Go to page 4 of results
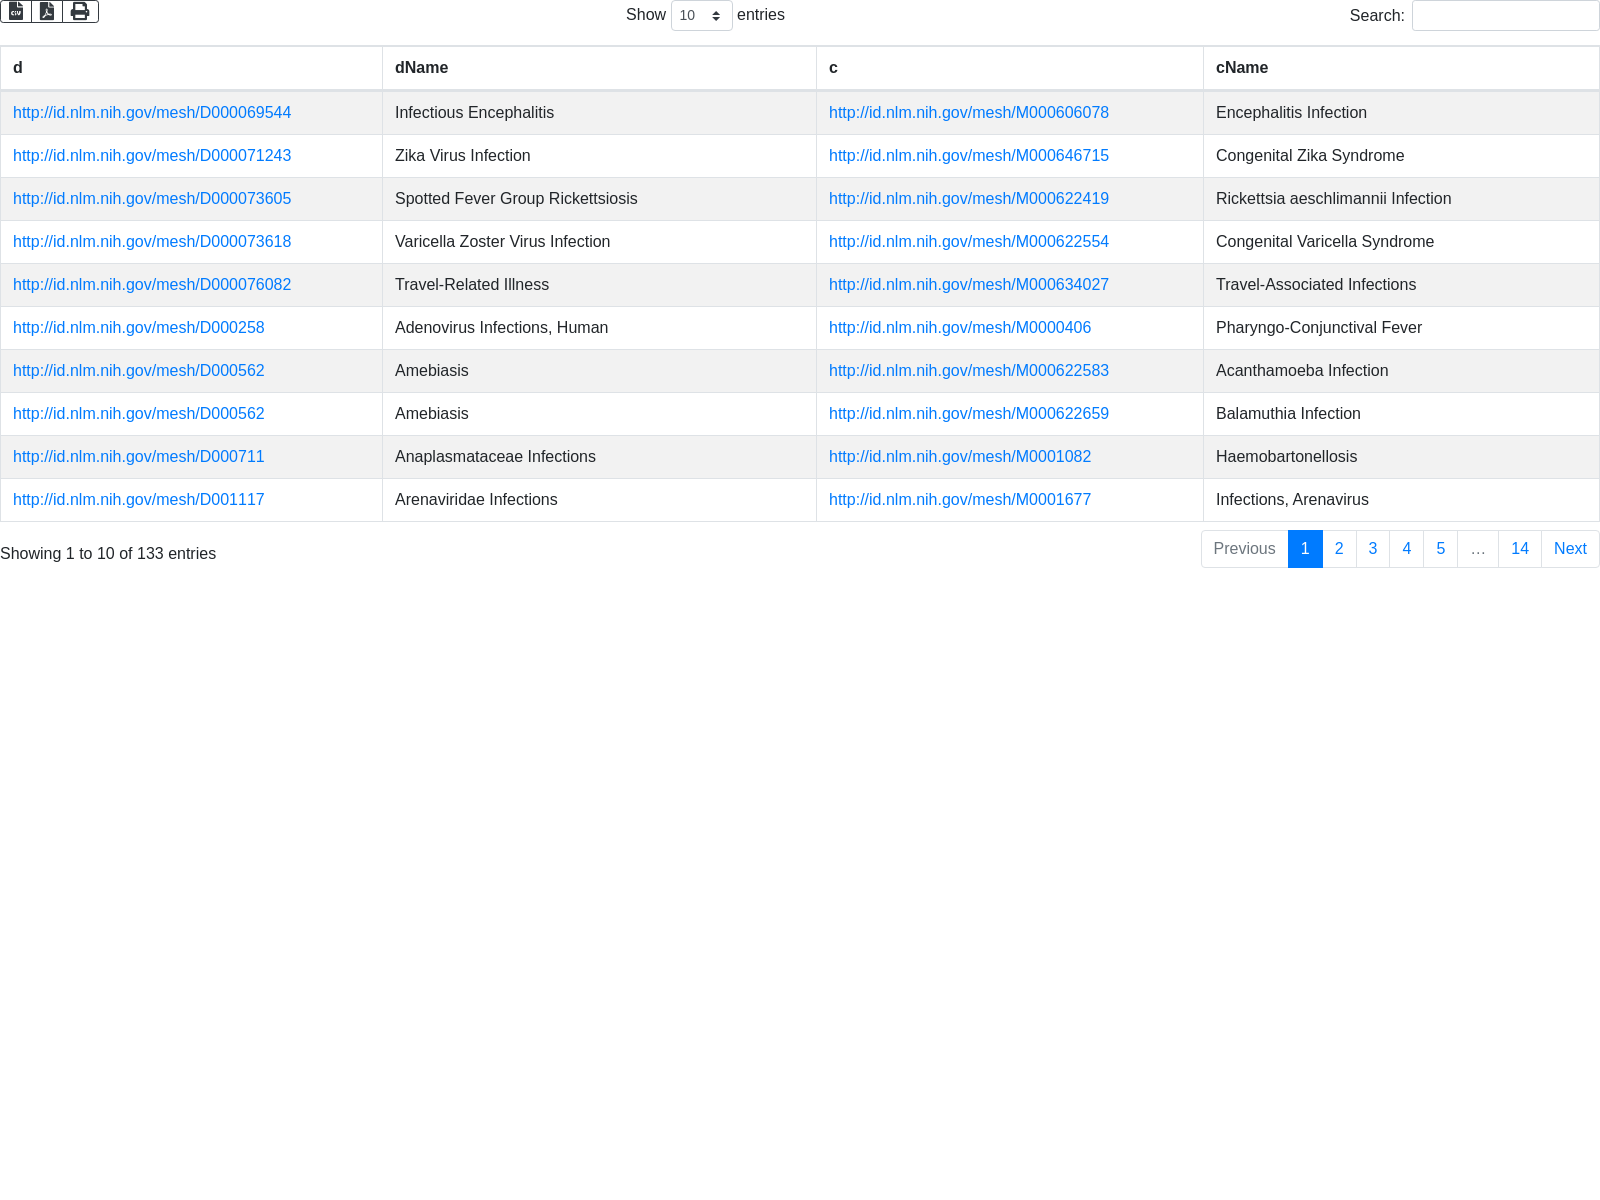Screen dimensions: 1600x1200 [1406, 549]
